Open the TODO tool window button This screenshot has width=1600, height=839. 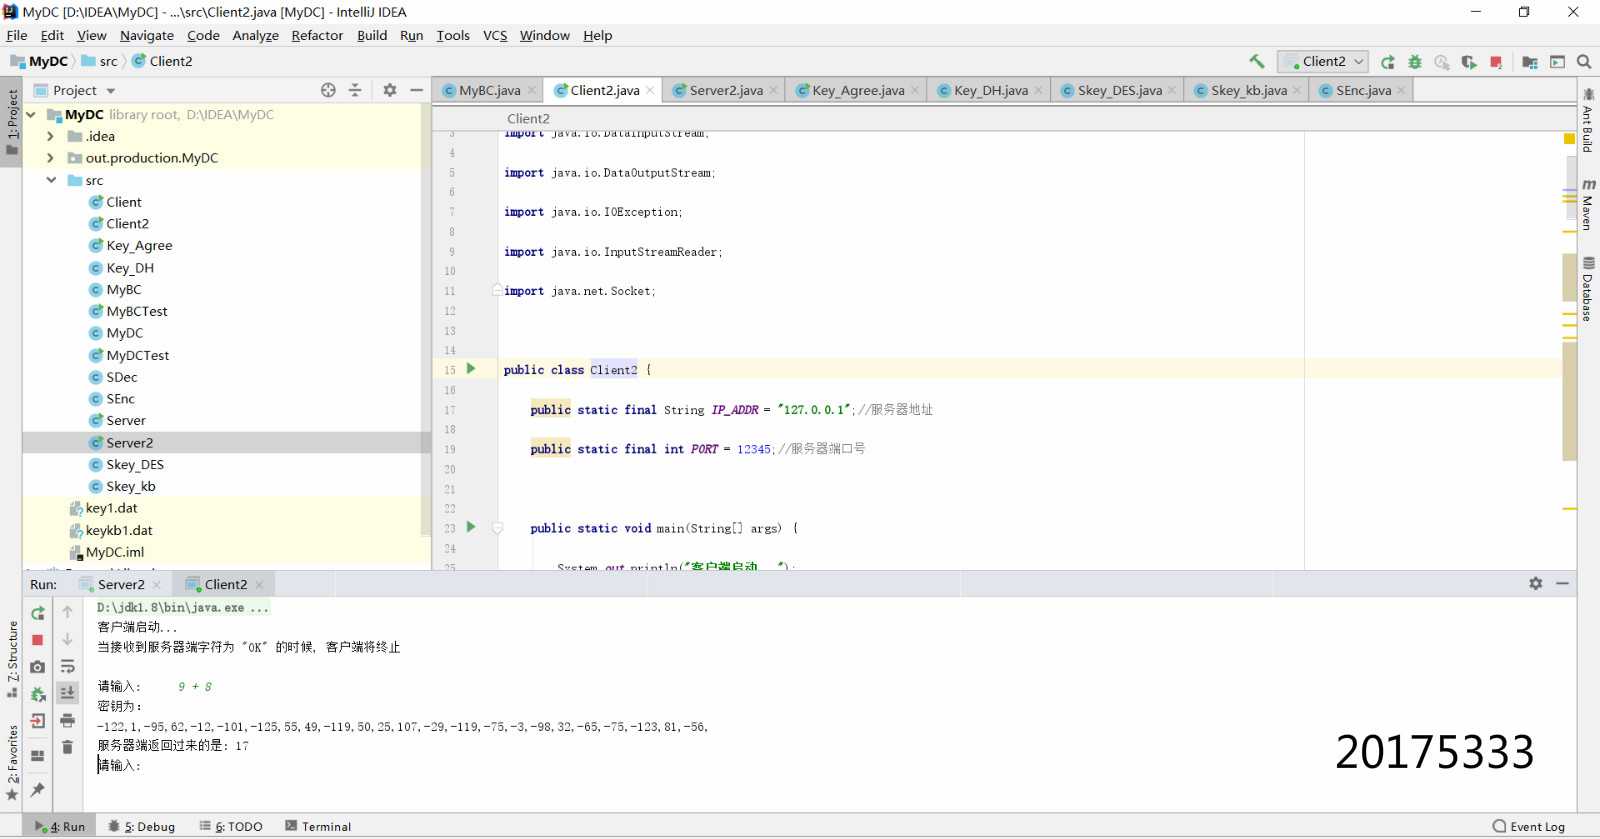pos(231,827)
